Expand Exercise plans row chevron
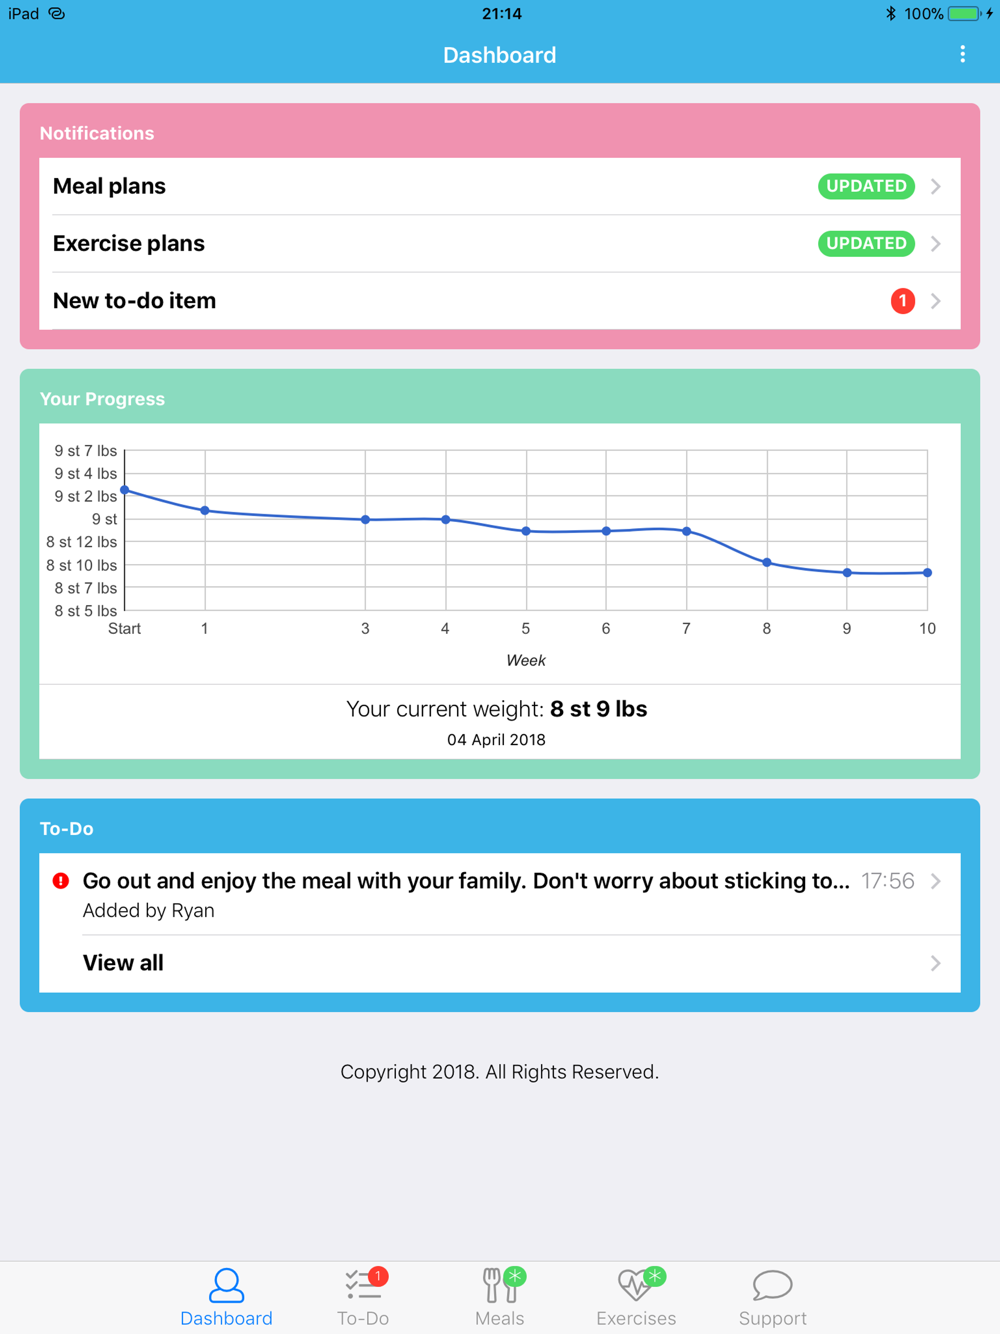This screenshot has width=1000, height=1334. (936, 244)
